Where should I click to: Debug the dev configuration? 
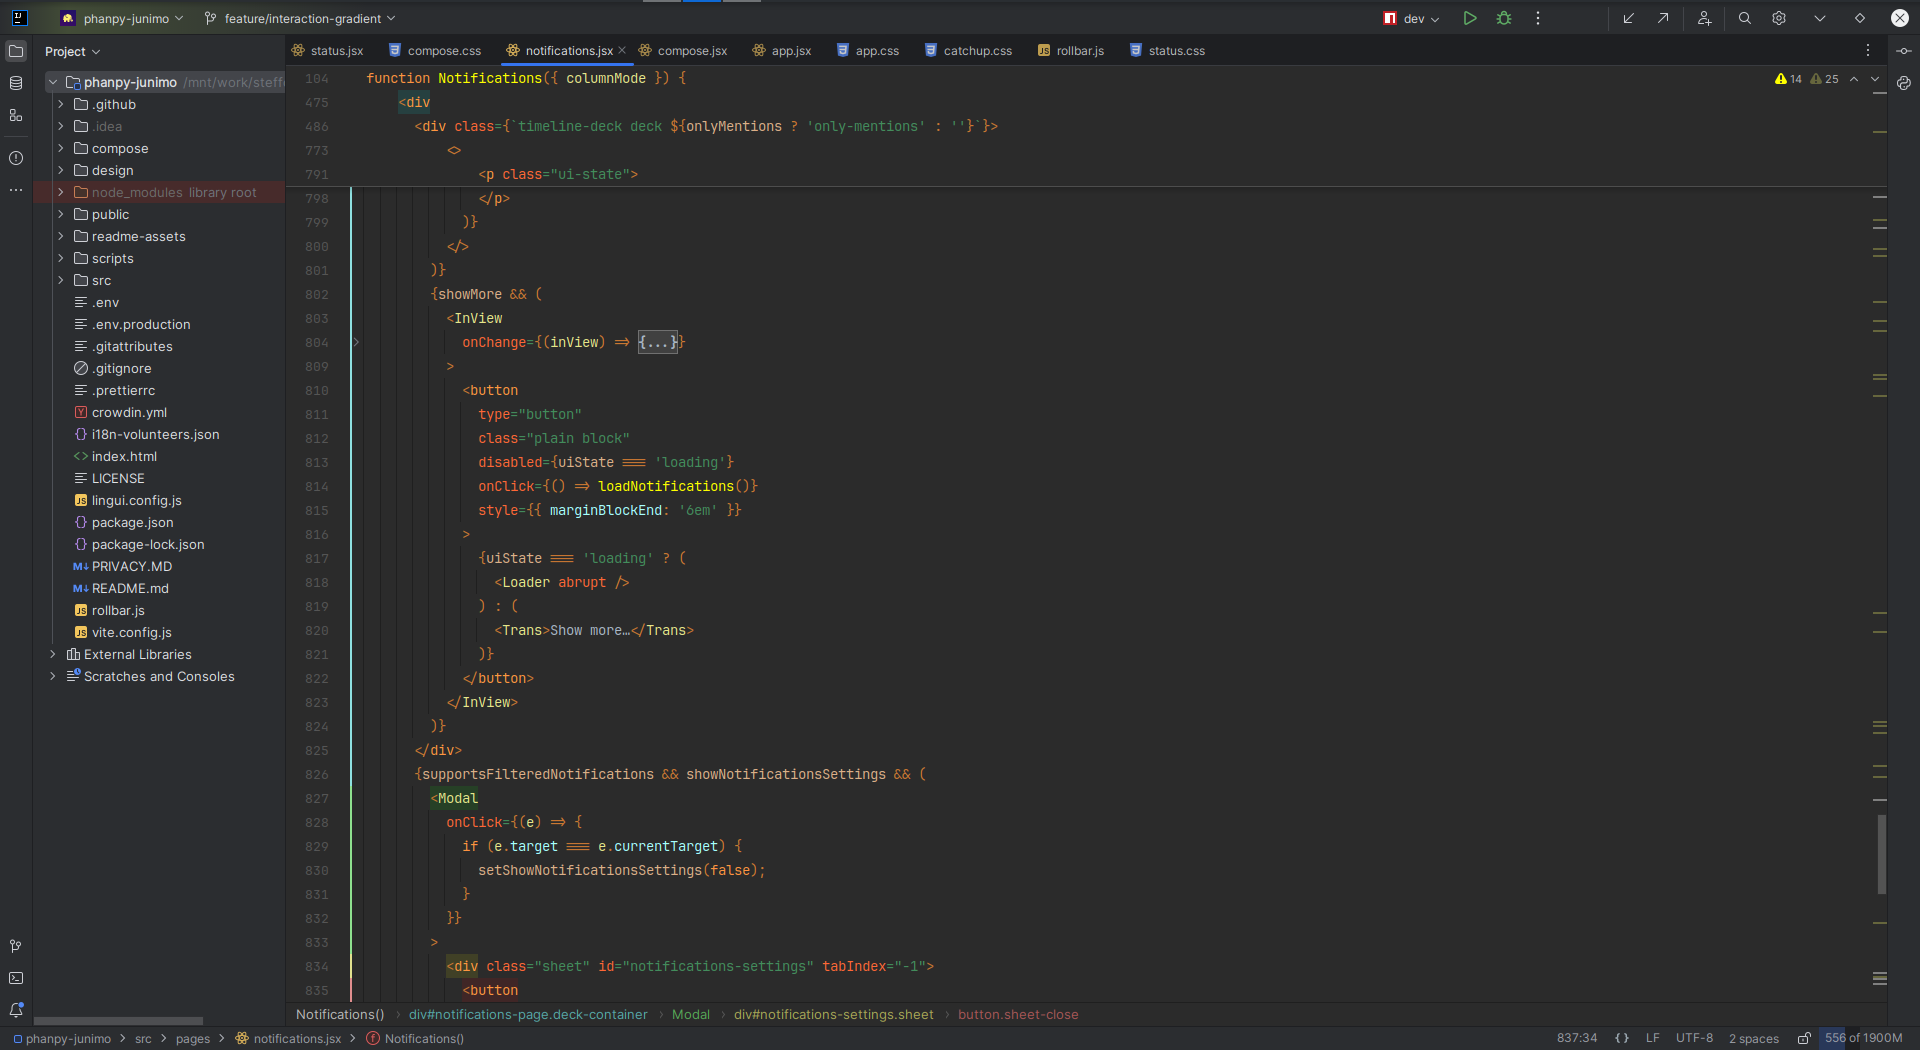(x=1504, y=18)
